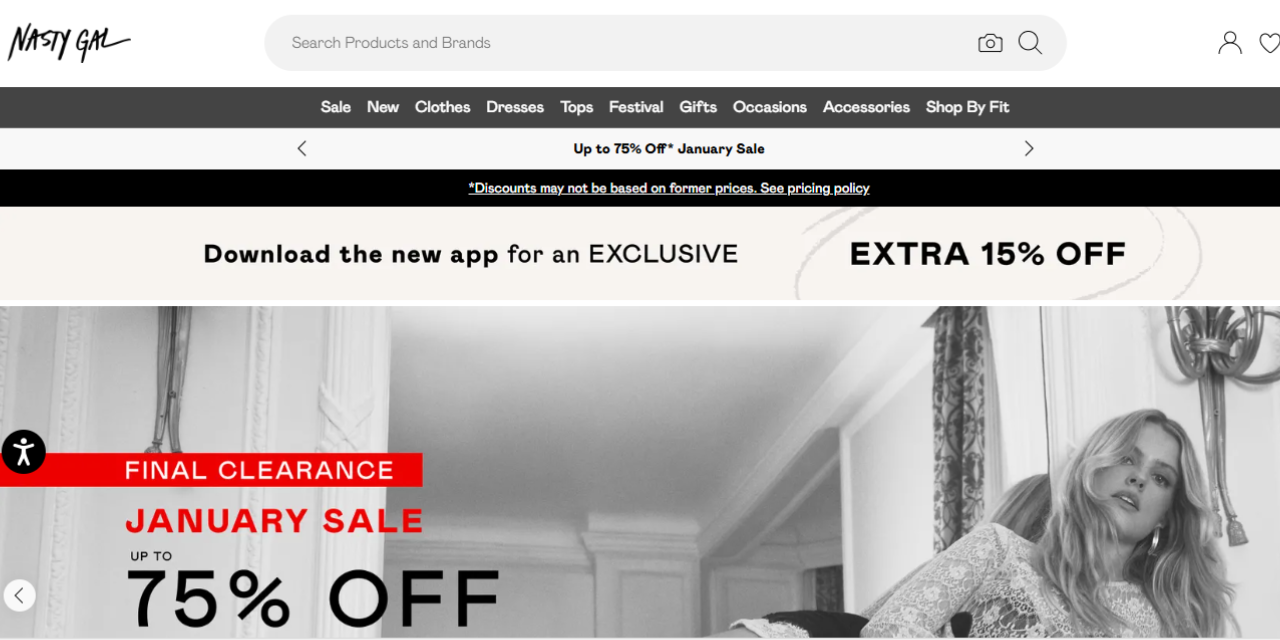
Task: Follow the pricing policy discount link
Action: click(x=669, y=188)
